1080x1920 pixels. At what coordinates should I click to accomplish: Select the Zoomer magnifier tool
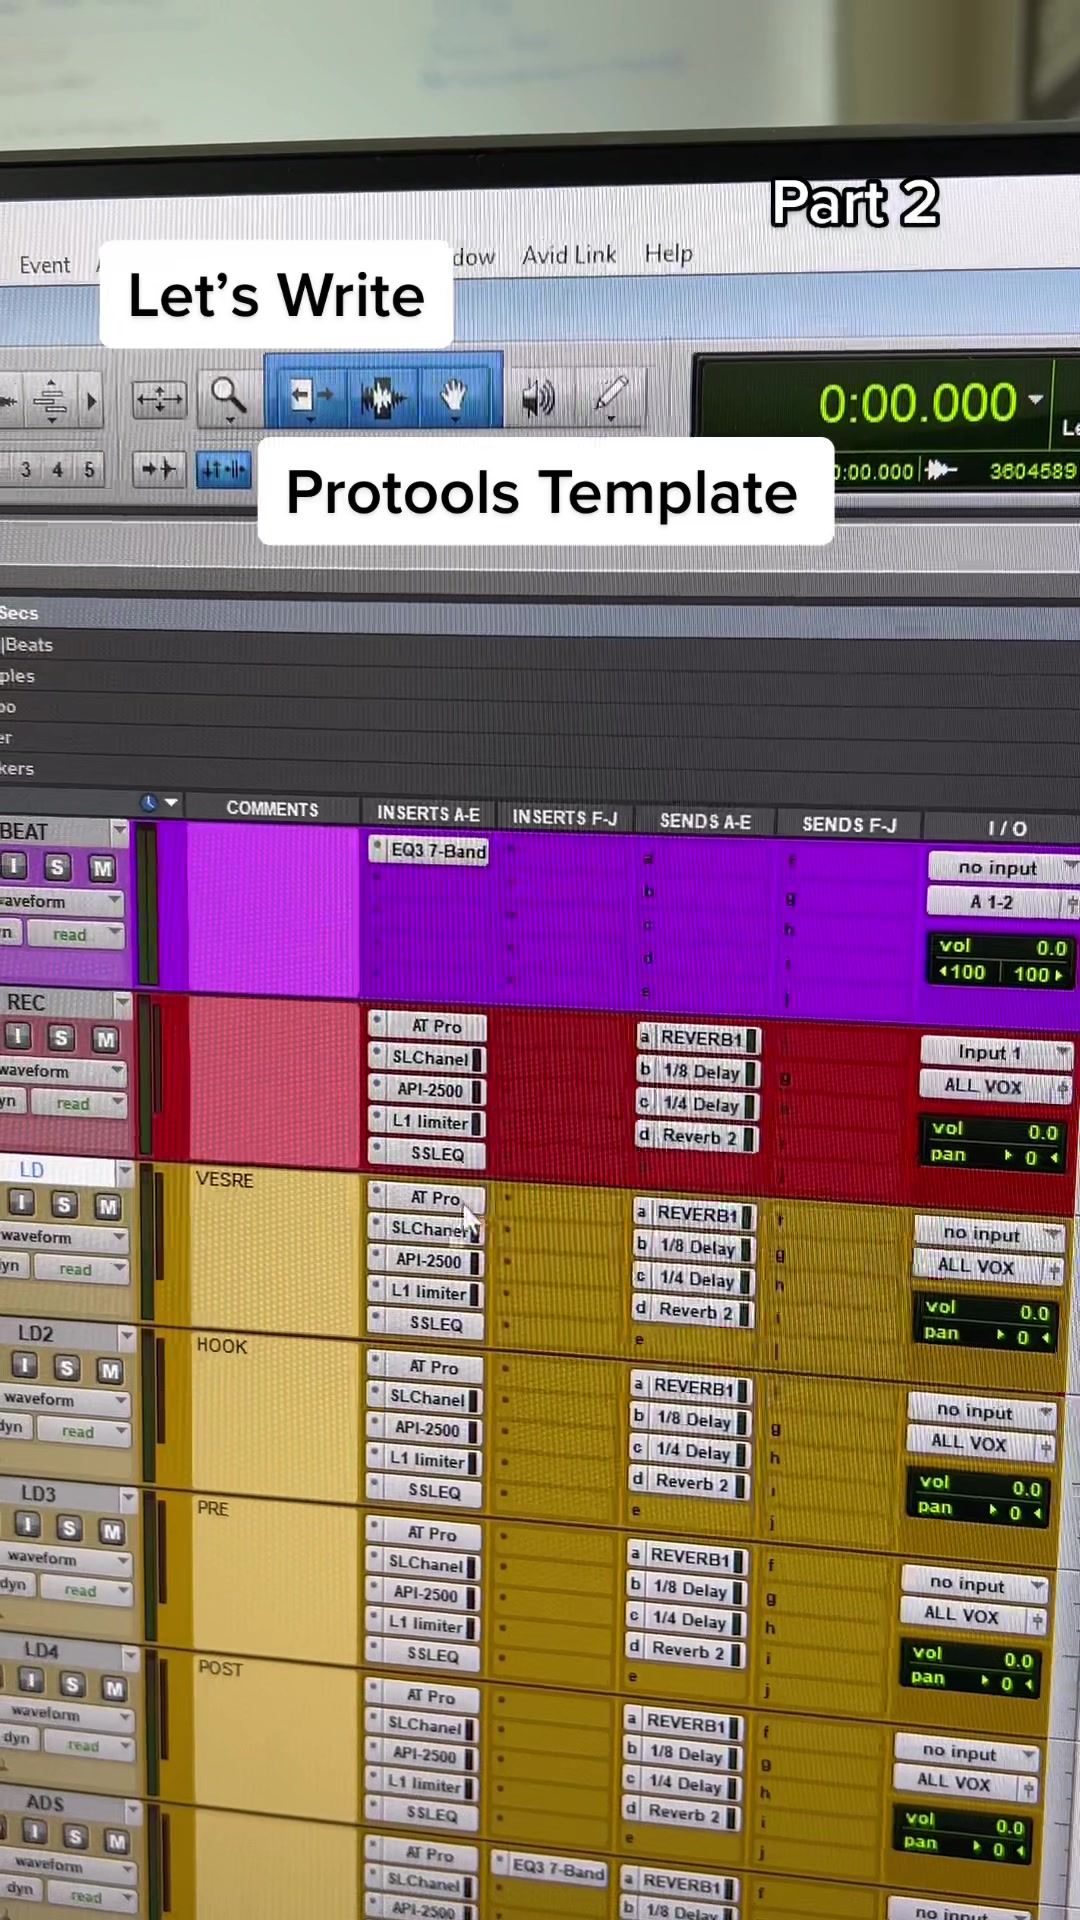pyautogui.click(x=229, y=397)
